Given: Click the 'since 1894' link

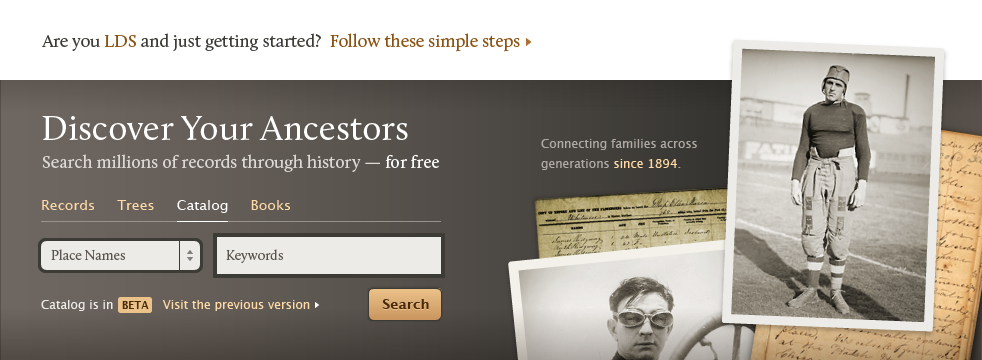Looking at the screenshot, I should pyautogui.click(x=645, y=164).
